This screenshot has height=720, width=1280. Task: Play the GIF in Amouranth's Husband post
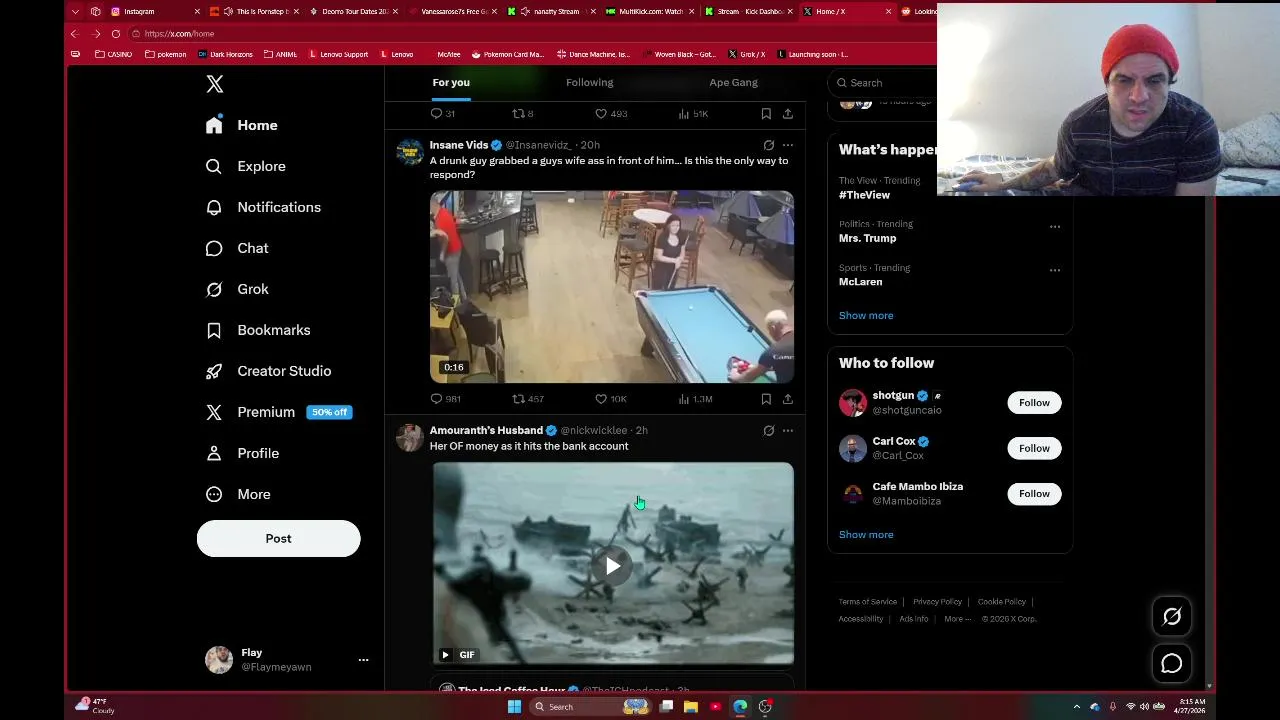pos(613,566)
